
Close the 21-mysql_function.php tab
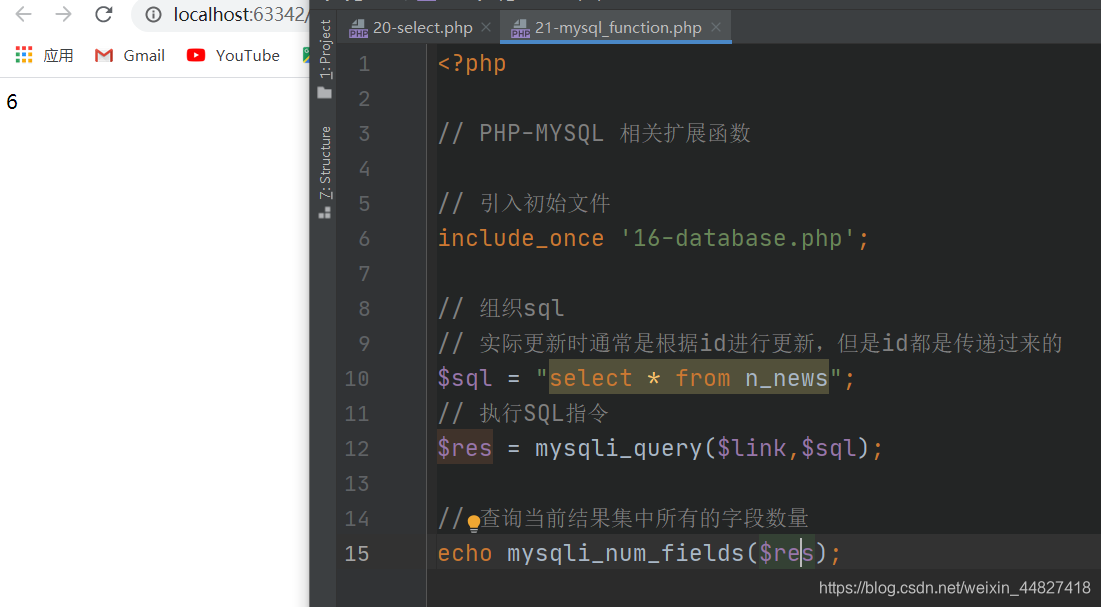pos(716,27)
